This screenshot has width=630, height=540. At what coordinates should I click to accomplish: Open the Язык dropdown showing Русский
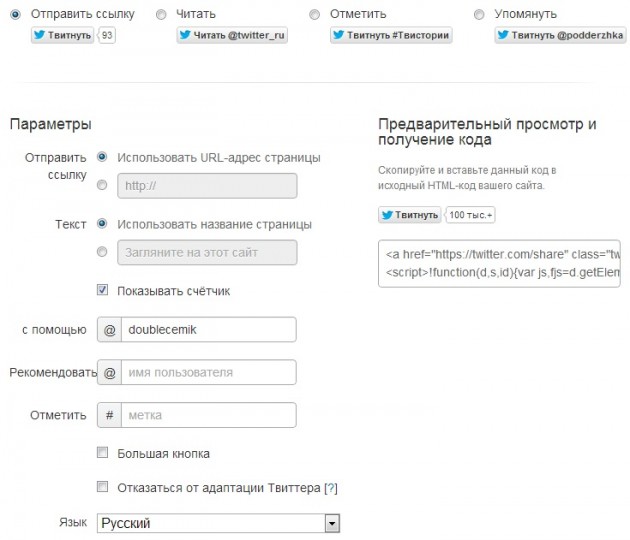click(x=219, y=524)
